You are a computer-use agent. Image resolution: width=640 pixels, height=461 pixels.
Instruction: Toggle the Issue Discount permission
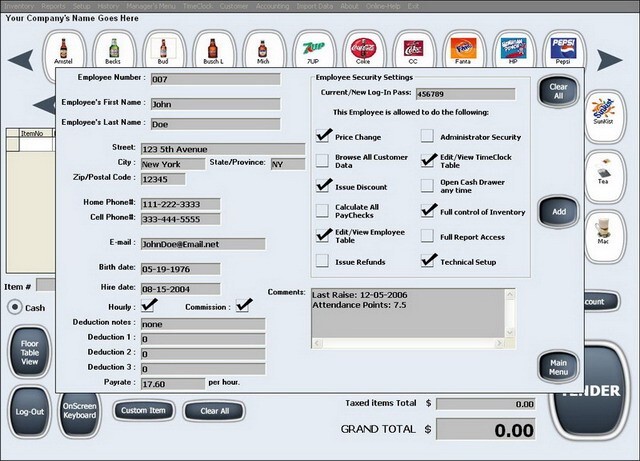pyautogui.click(x=322, y=186)
